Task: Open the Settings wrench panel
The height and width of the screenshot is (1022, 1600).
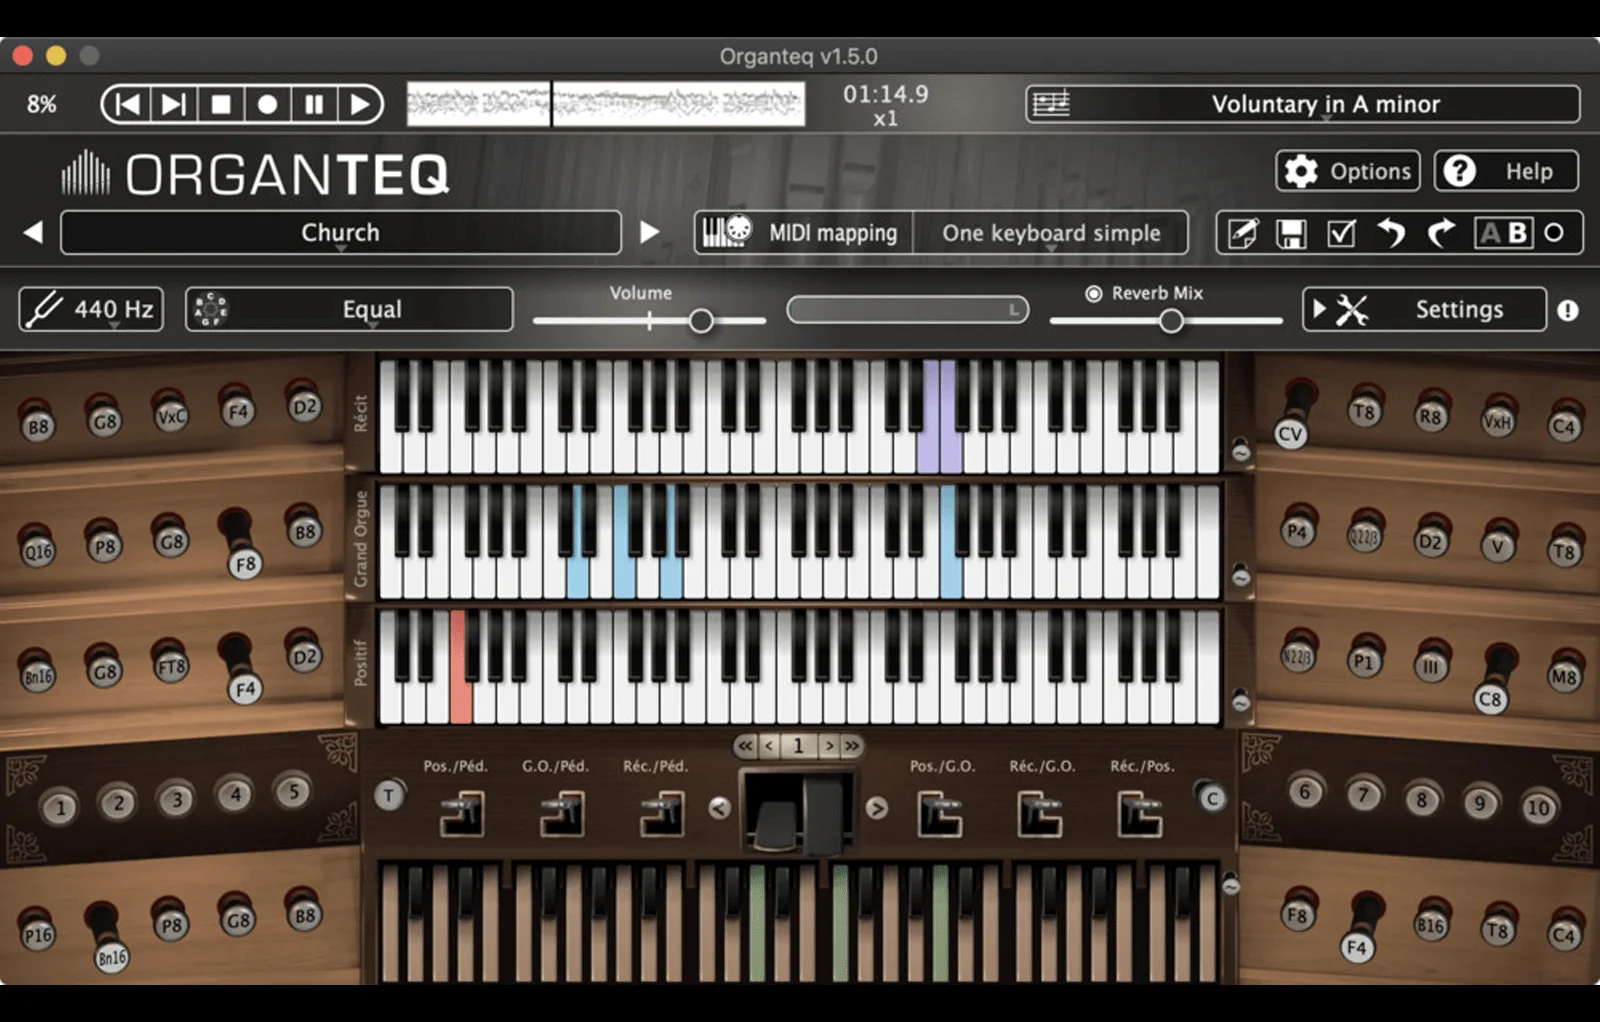Action: coord(1427,309)
